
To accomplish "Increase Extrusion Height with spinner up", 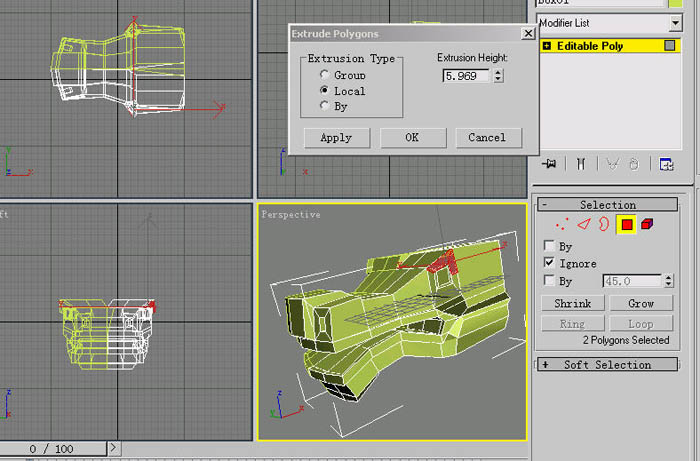I will coord(498,72).
